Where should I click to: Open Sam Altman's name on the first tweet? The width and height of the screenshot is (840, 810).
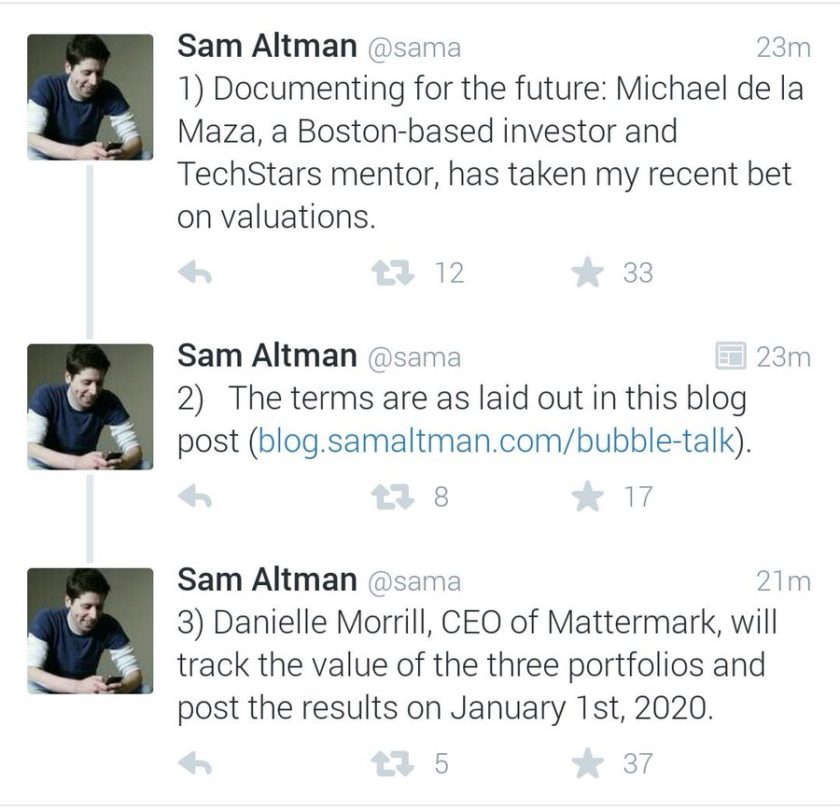pyautogui.click(x=267, y=46)
